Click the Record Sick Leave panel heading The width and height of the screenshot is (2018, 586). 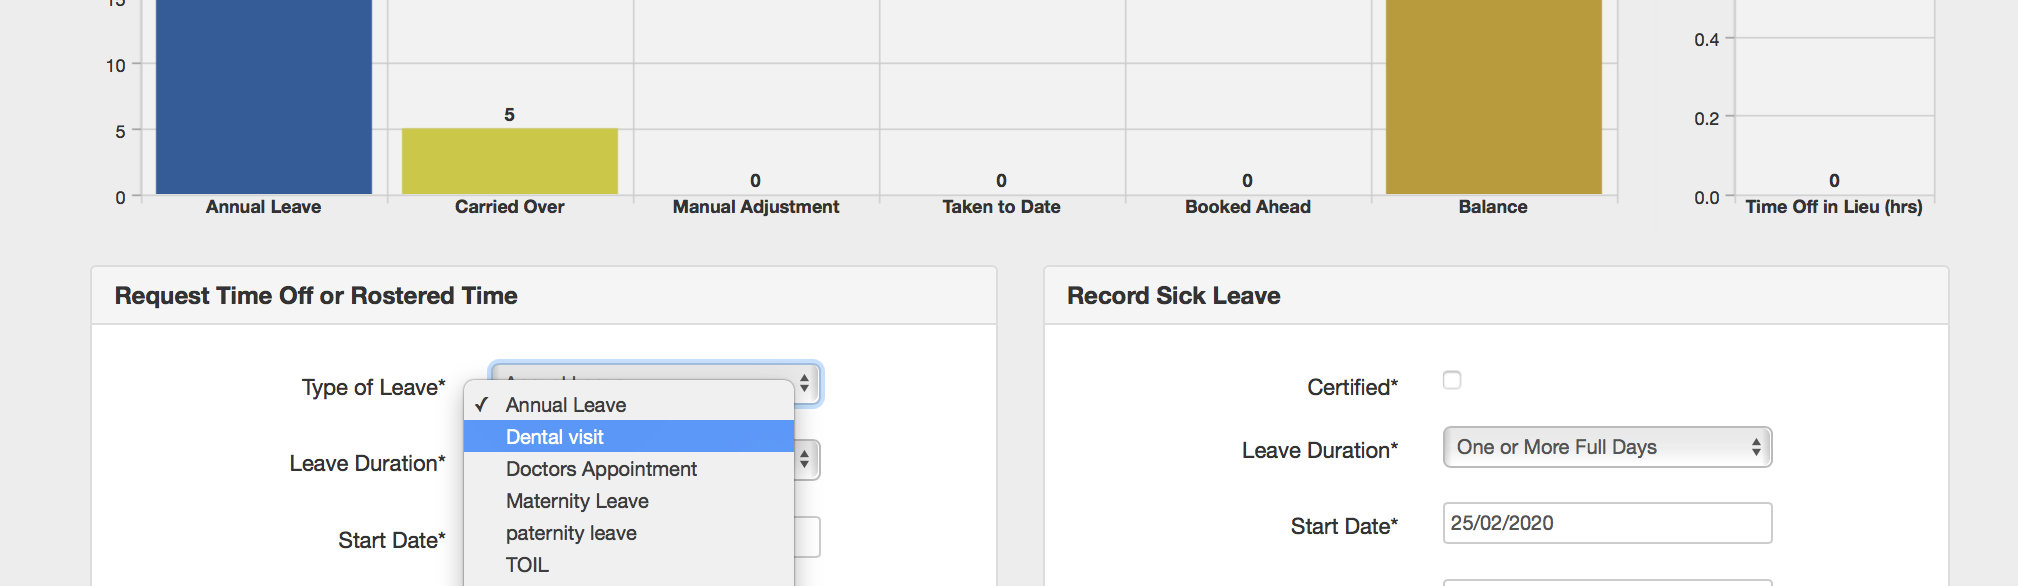(1173, 296)
